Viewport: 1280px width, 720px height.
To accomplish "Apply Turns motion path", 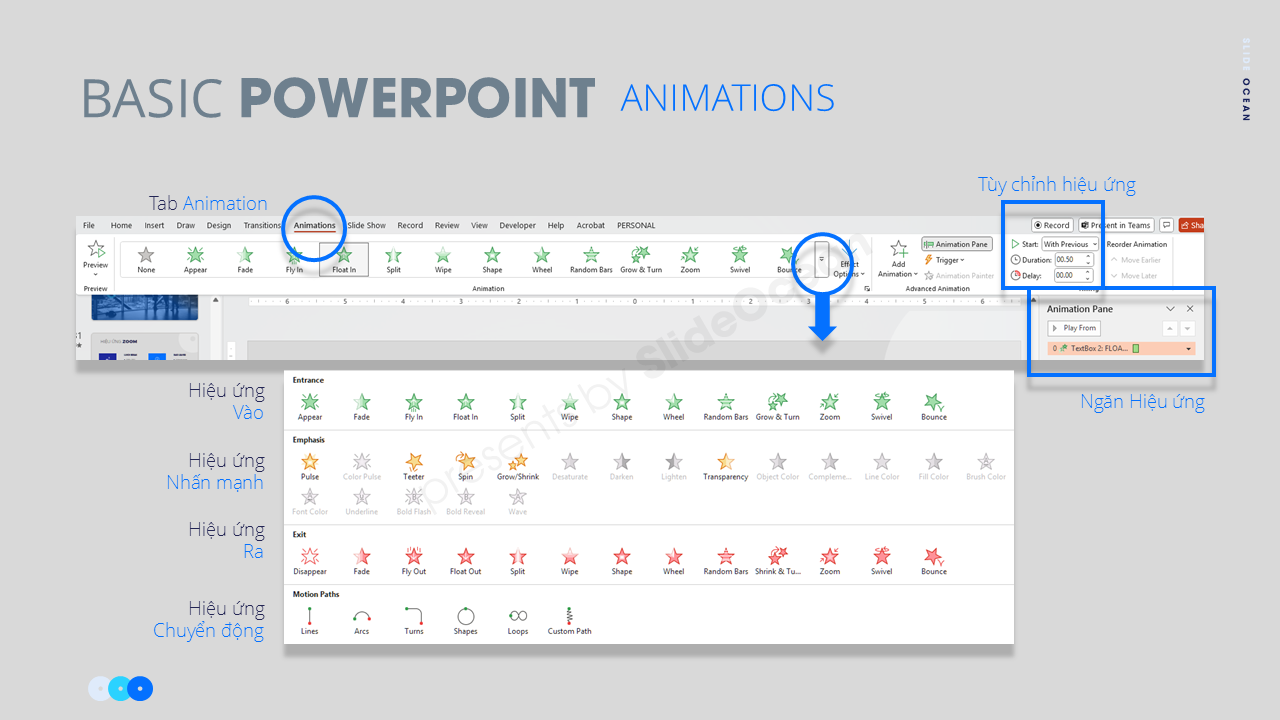I will [x=414, y=621].
